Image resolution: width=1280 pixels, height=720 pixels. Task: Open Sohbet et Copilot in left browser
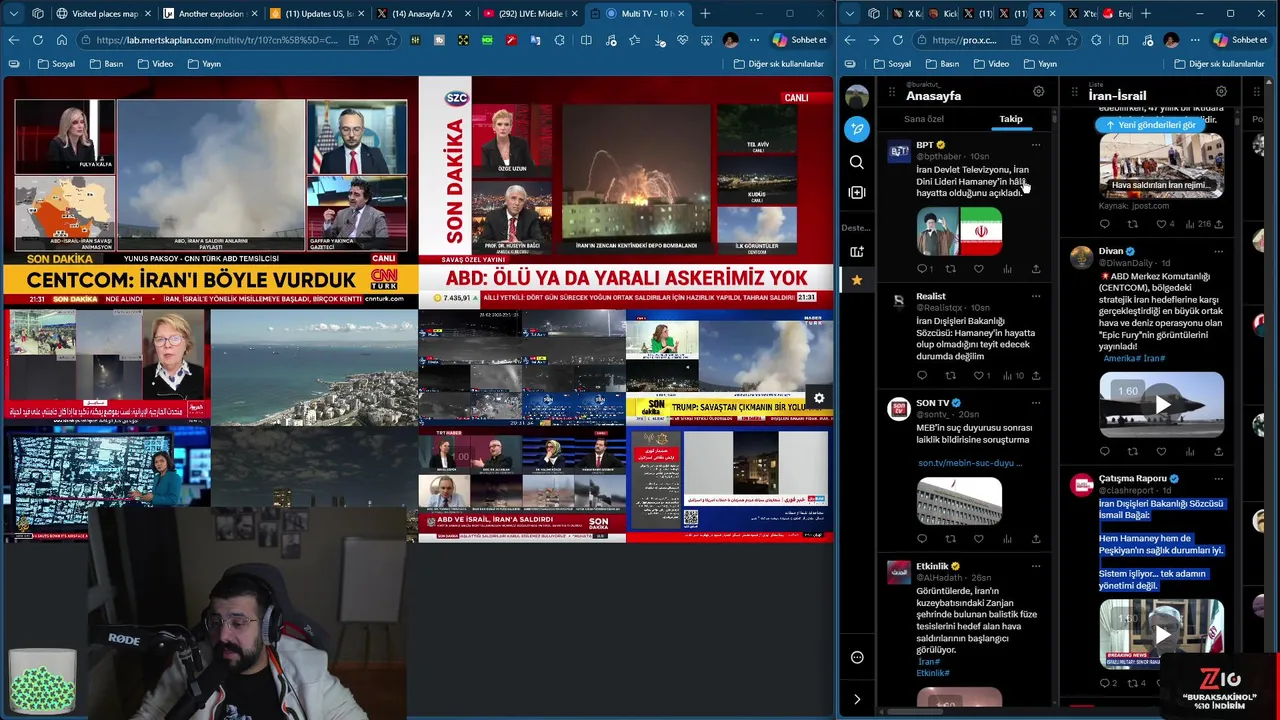[800, 40]
